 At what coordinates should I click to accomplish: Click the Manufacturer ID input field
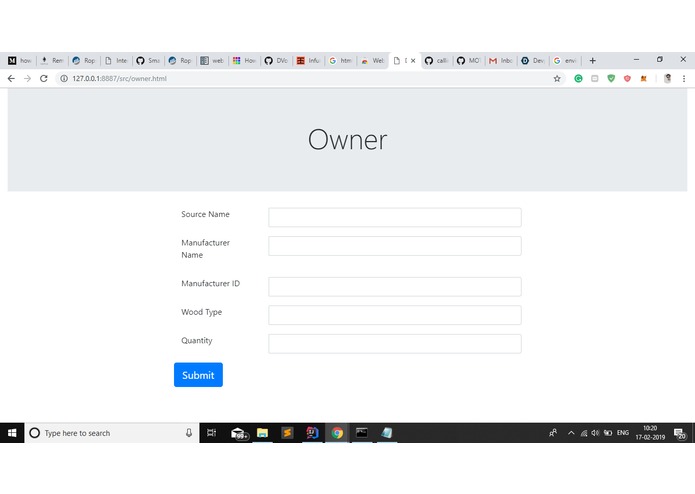pos(394,287)
